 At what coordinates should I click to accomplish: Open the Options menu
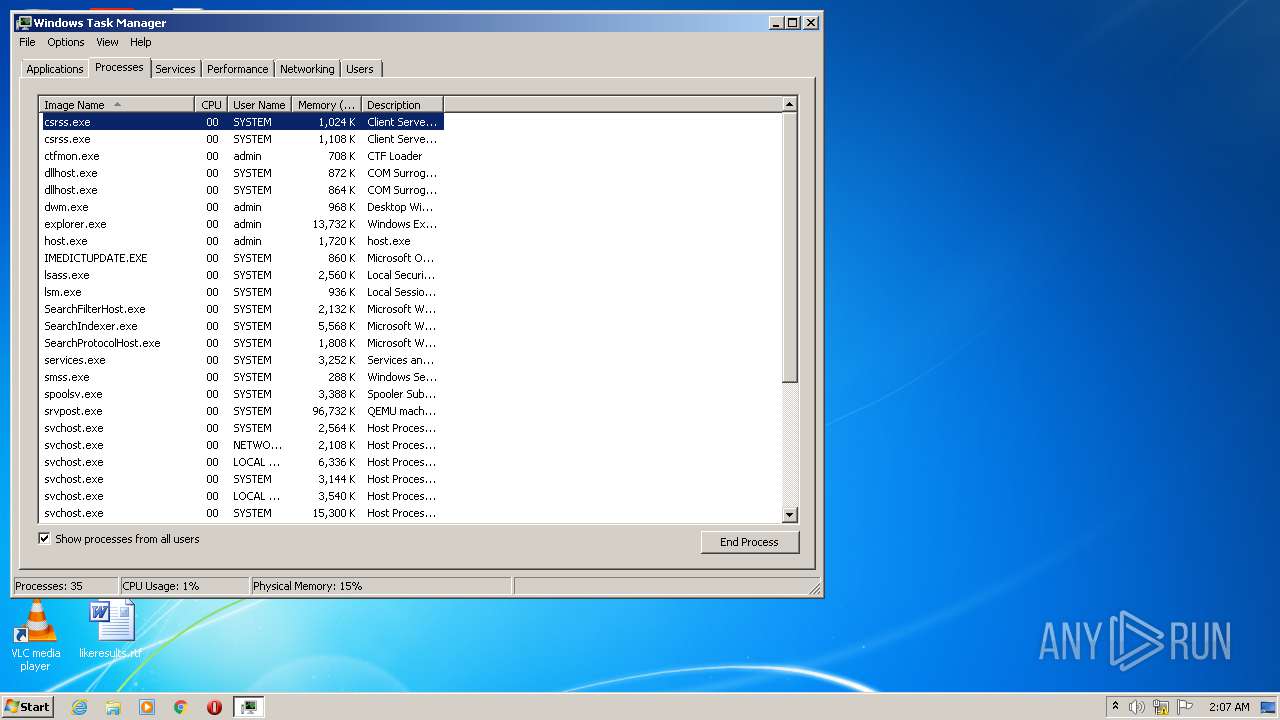66,42
